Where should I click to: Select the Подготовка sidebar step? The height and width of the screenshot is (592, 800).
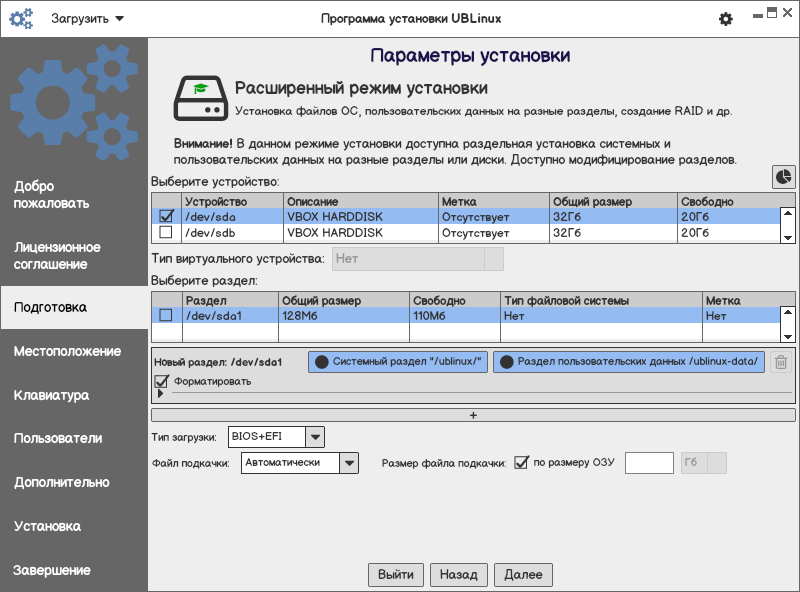74,307
